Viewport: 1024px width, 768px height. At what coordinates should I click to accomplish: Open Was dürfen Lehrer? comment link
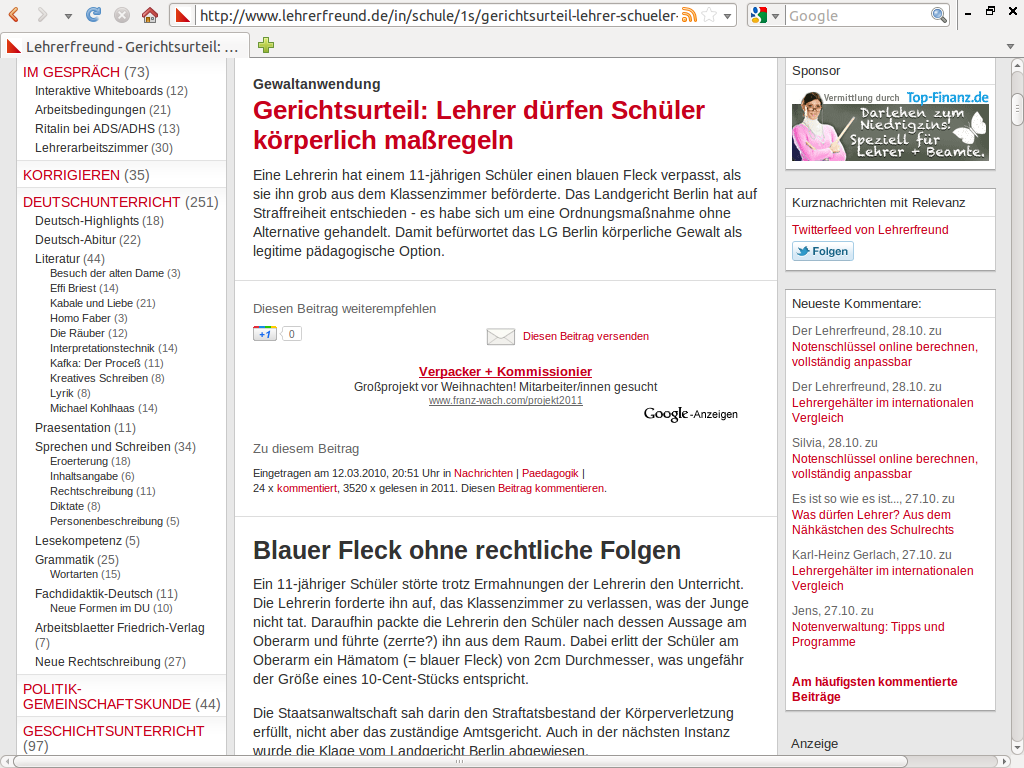872,522
